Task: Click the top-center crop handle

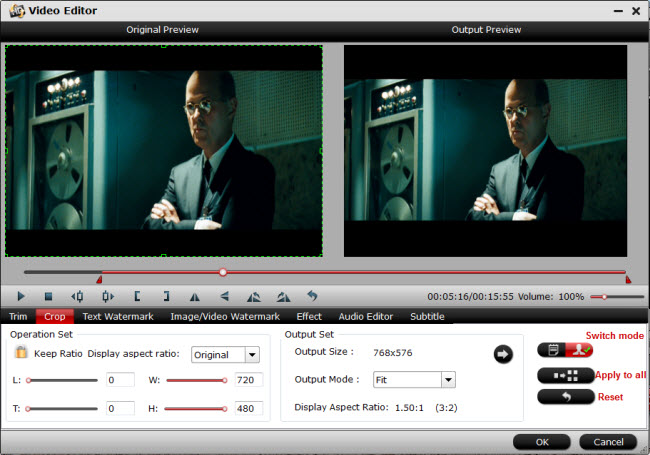Action: point(164,46)
